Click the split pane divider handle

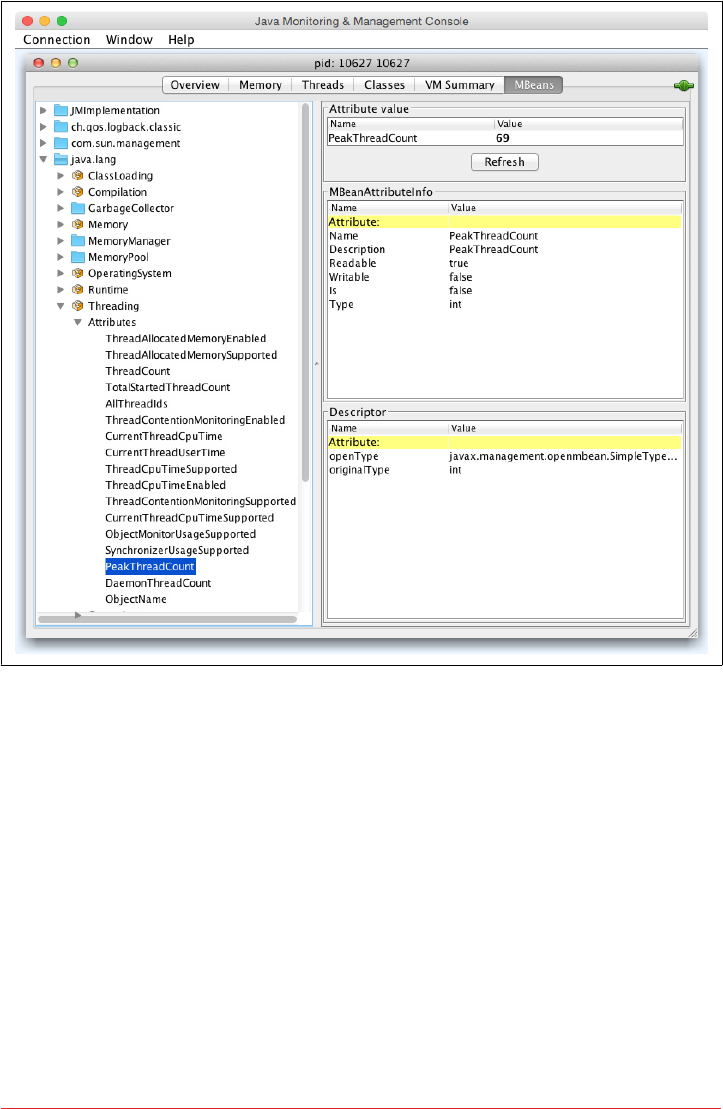tap(317, 364)
